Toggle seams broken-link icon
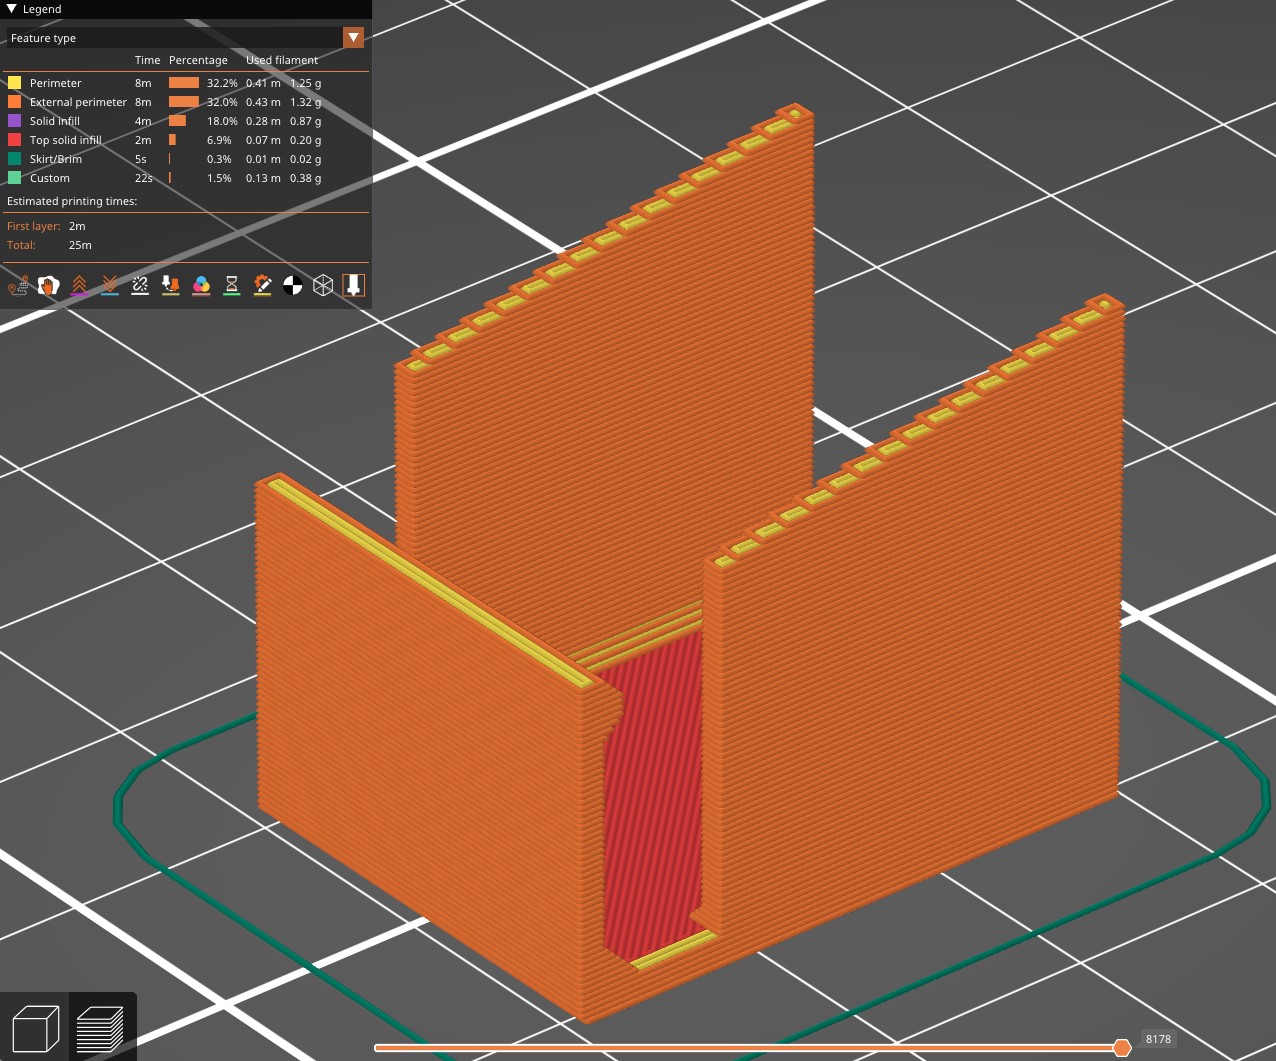1276x1061 pixels. pyautogui.click(x=140, y=286)
